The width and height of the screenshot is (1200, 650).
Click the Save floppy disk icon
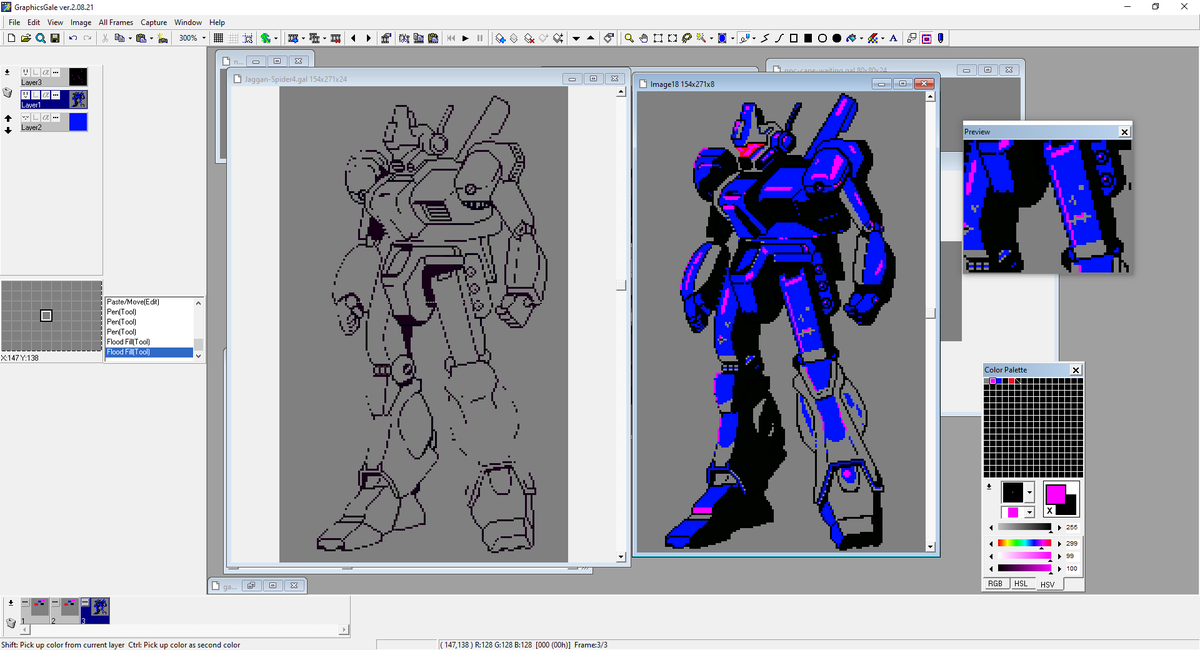click(55, 38)
